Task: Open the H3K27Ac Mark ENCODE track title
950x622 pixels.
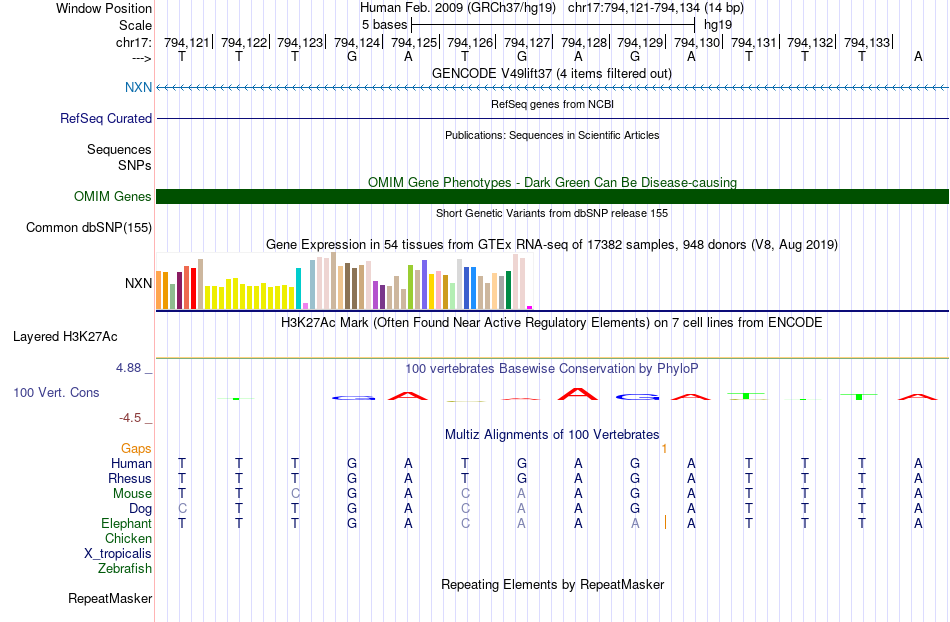Action: (552, 322)
